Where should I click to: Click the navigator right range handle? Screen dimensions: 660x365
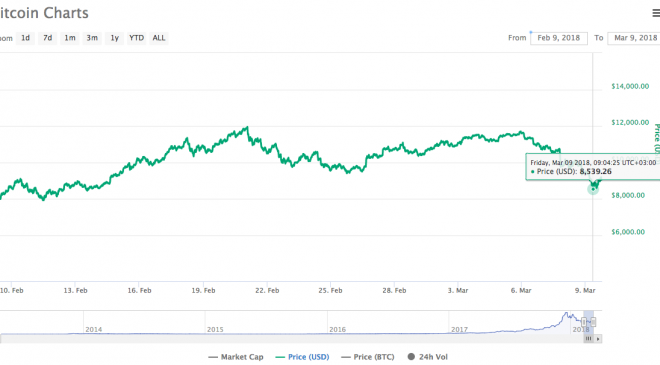pos(593,322)
